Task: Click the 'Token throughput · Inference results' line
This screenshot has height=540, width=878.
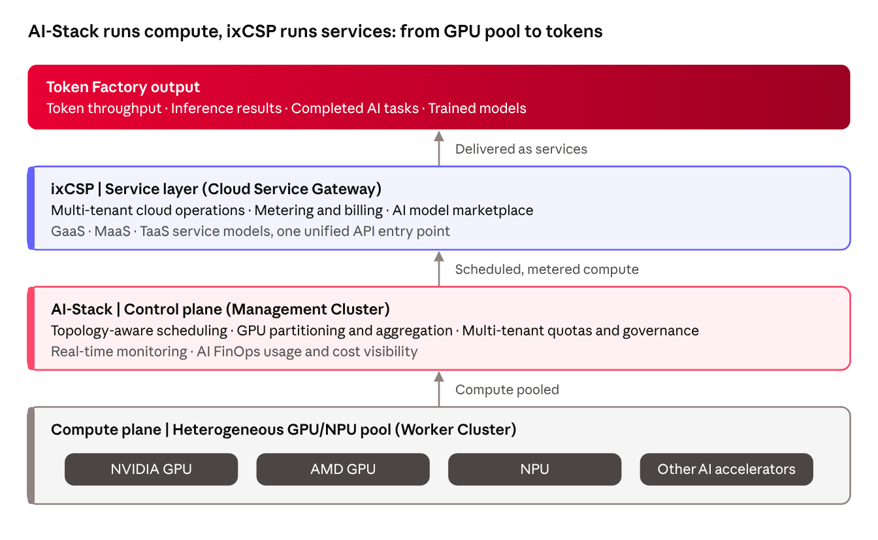Action: pos(286,108)
